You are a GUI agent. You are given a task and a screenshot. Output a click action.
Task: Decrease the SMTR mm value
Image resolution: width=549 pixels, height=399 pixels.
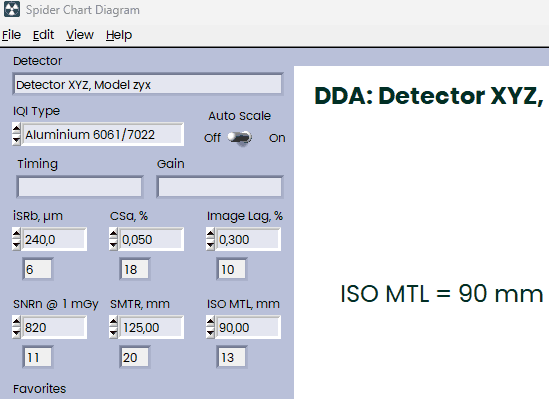[113, 332]
